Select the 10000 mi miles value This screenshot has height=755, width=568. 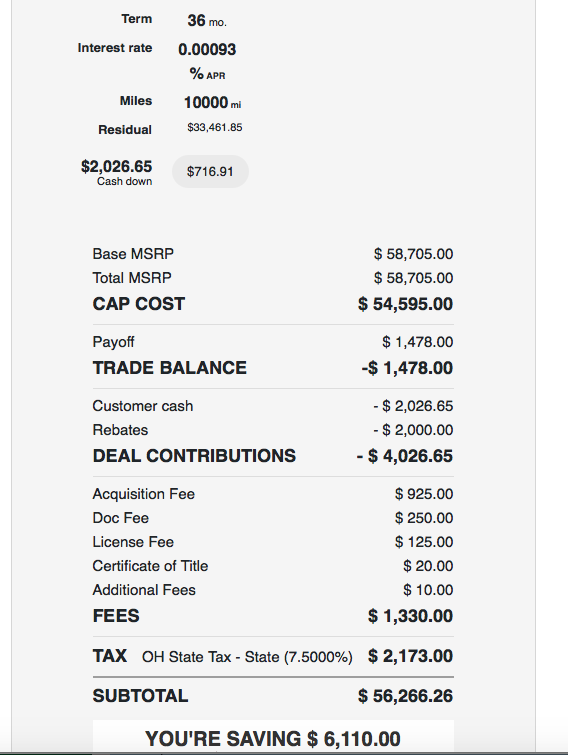click(212, 102)
